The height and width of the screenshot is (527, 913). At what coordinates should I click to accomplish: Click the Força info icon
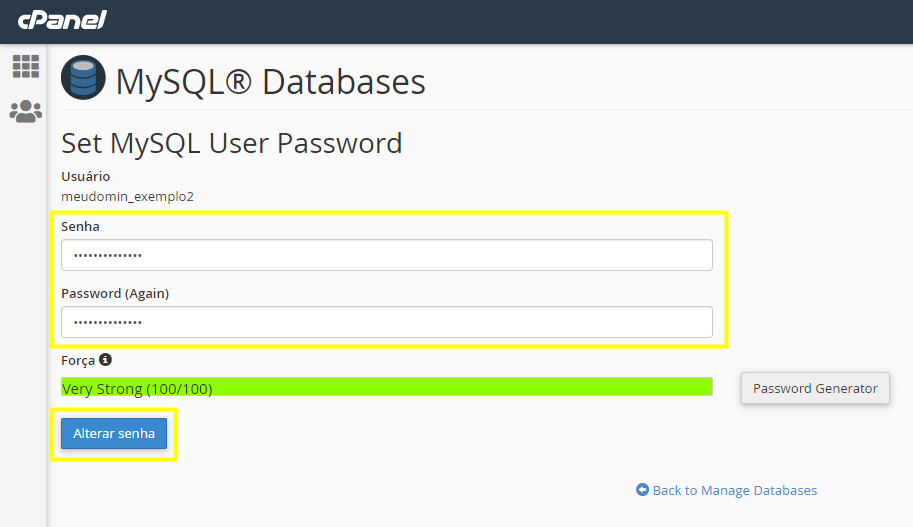click(105, 360)
